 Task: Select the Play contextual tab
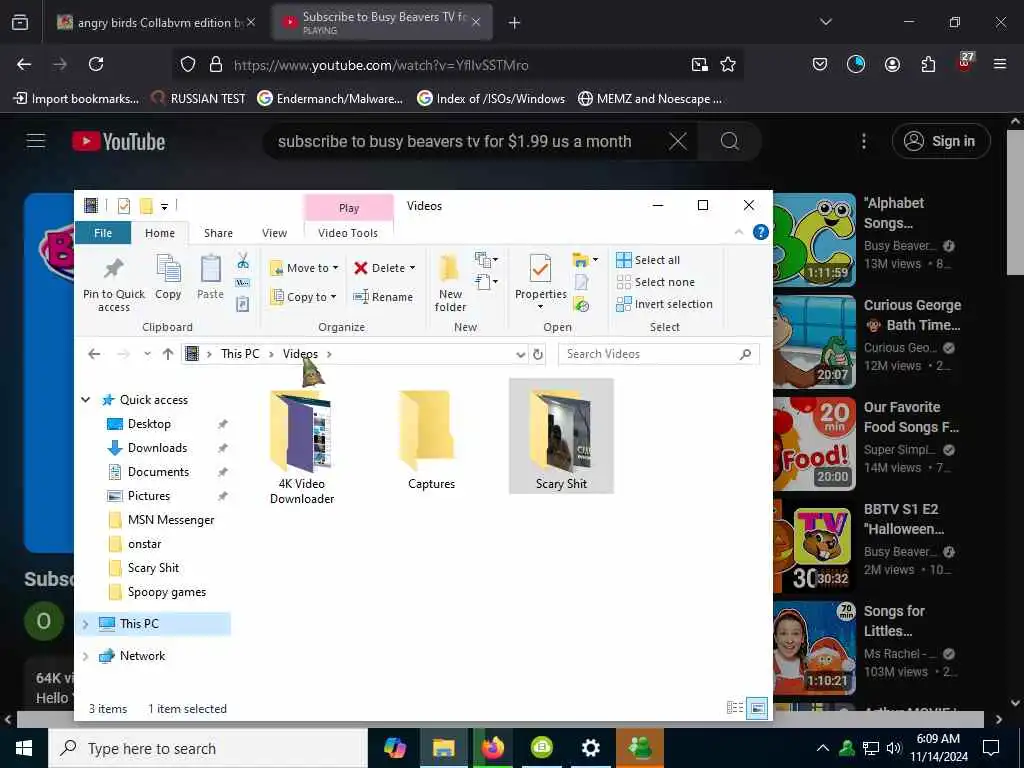point(349,208)
